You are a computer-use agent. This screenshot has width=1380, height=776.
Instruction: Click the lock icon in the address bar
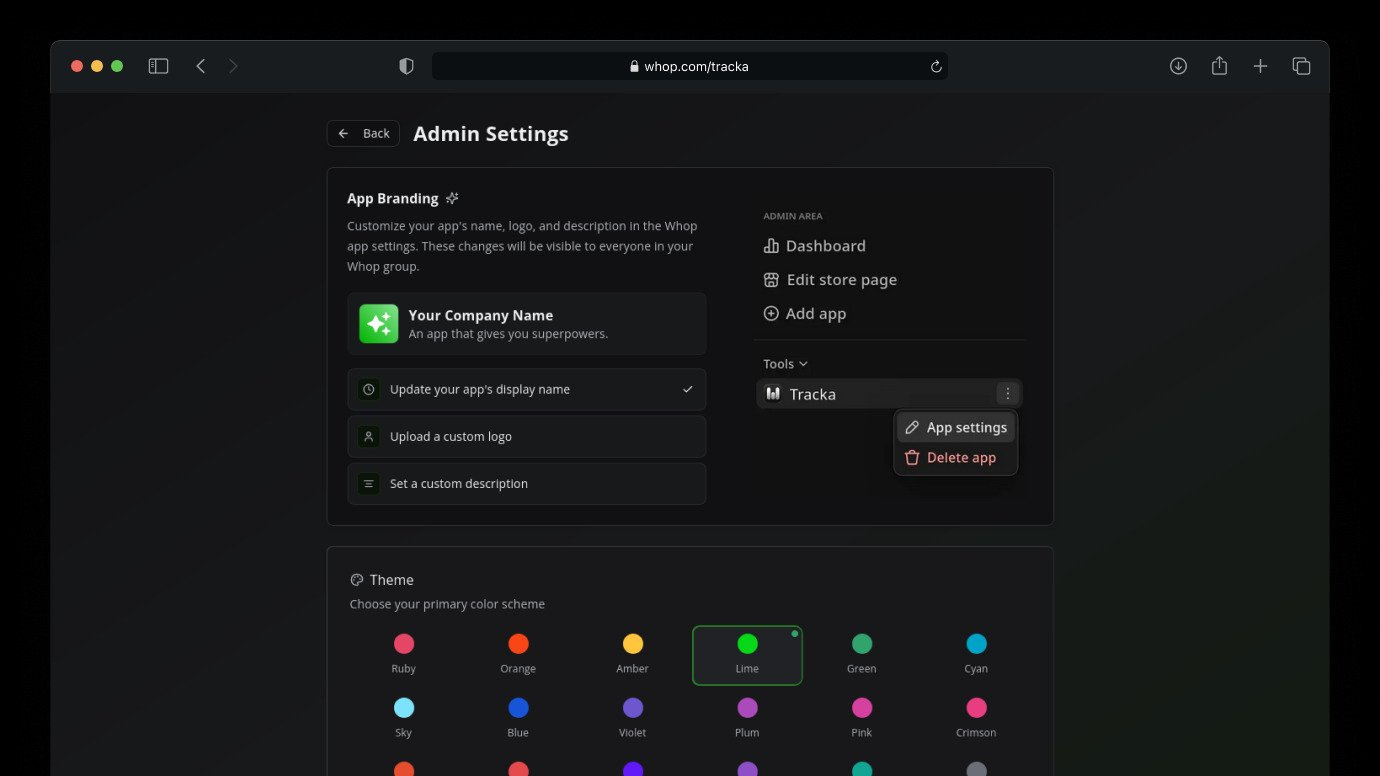click(634, 67)
